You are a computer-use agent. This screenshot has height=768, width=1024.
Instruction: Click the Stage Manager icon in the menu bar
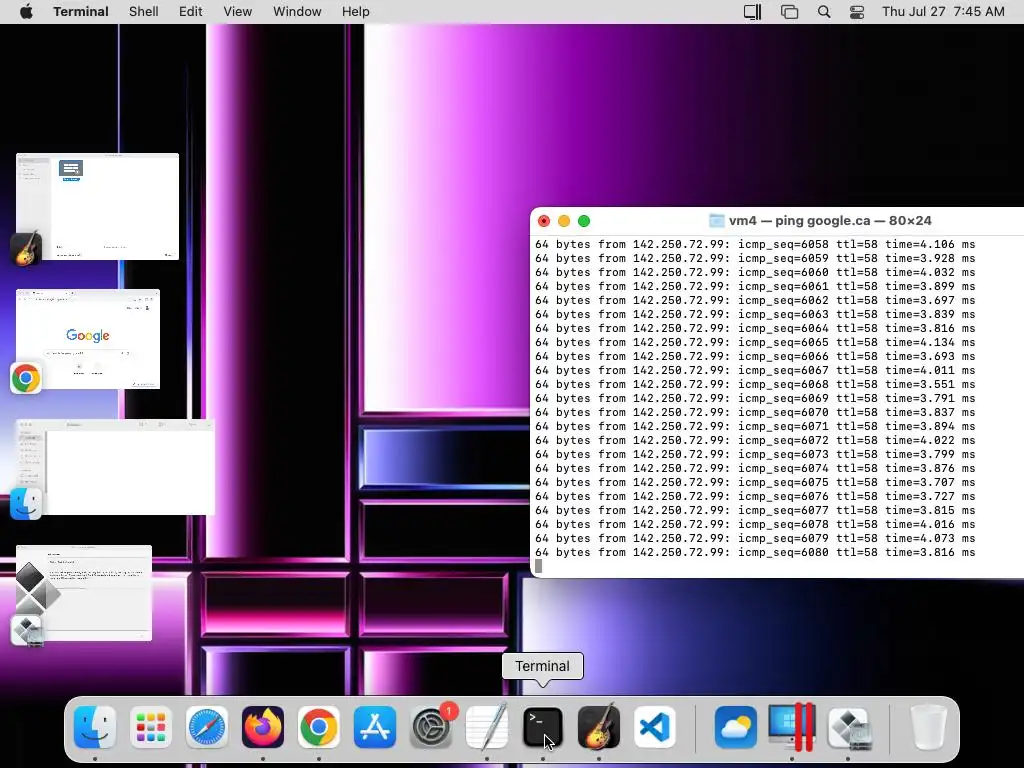click(x=790, y=11)
